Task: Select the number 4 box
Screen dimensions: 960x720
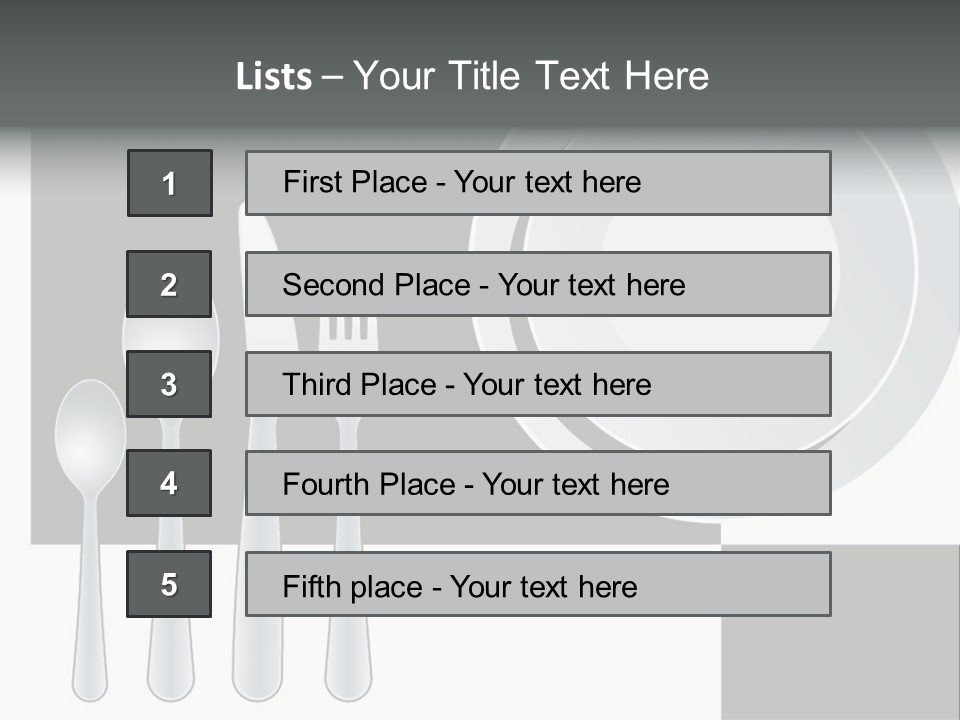Action: pos(169,483)
